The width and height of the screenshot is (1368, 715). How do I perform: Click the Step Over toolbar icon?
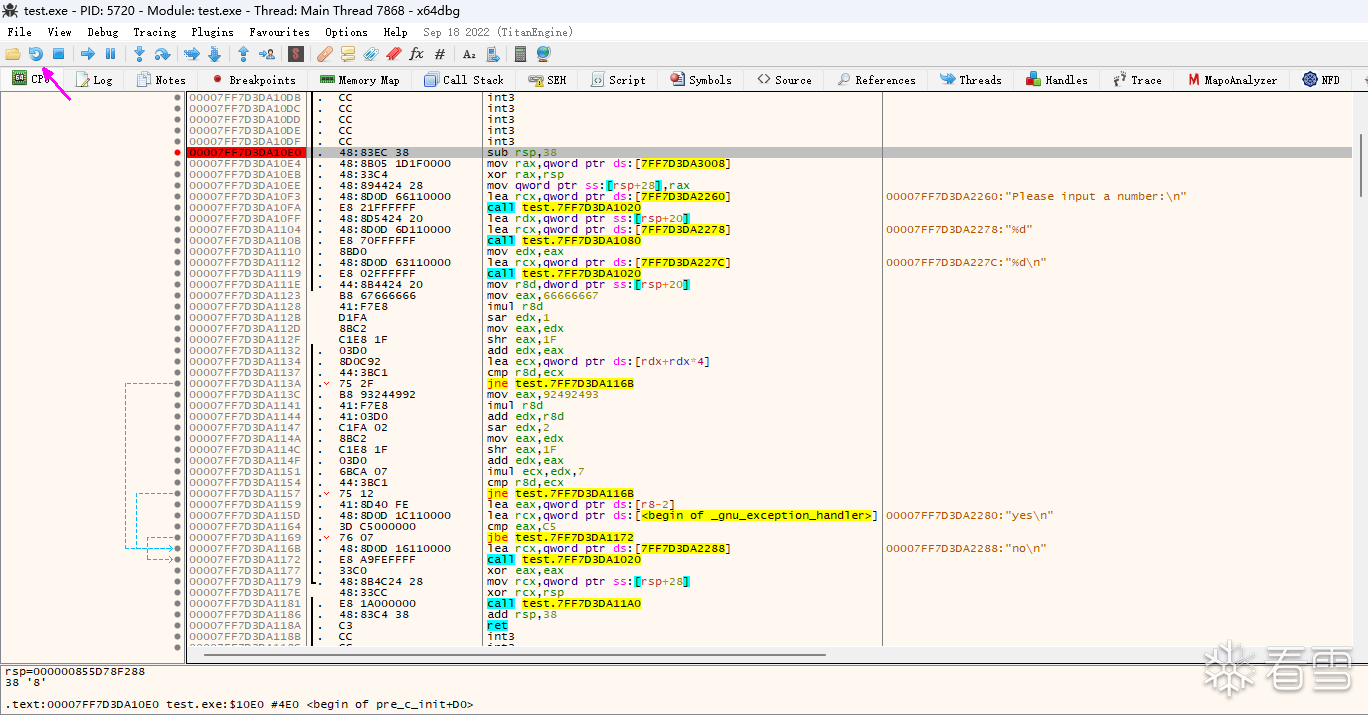point(162,54)
